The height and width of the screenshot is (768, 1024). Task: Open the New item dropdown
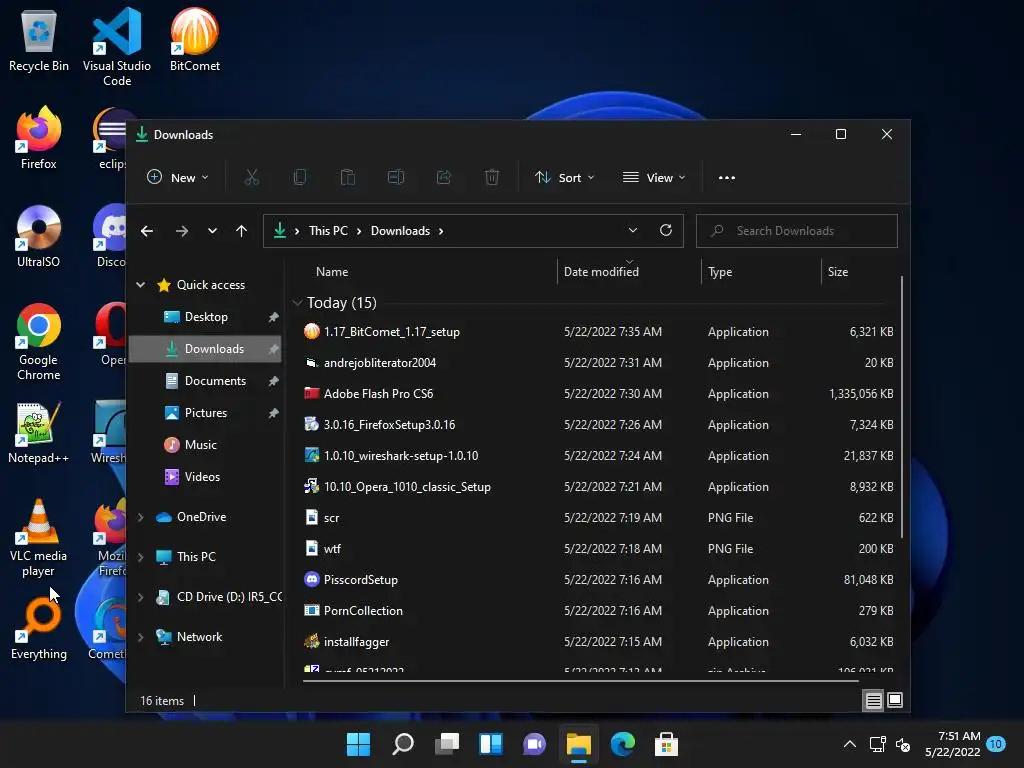[x=178, y=178]
